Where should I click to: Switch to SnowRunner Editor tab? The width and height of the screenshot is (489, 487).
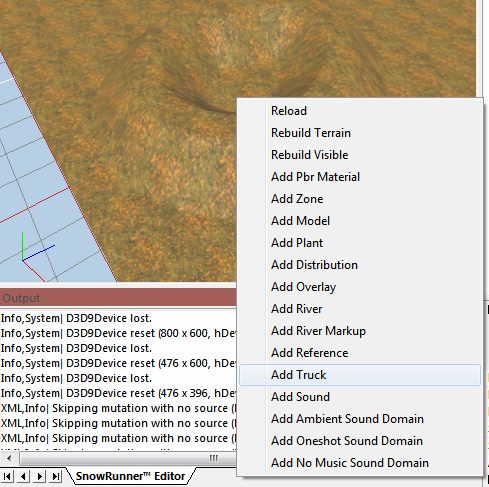tap(130, 476)
